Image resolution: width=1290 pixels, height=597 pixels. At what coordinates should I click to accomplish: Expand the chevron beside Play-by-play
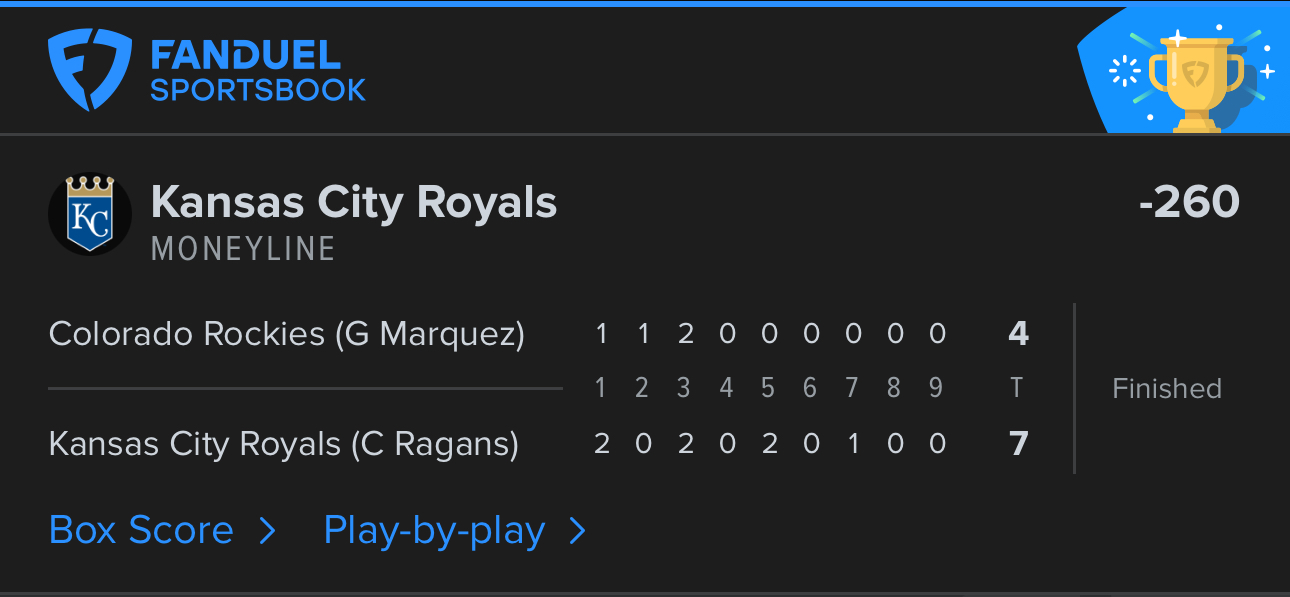click(x=577, y=531)
